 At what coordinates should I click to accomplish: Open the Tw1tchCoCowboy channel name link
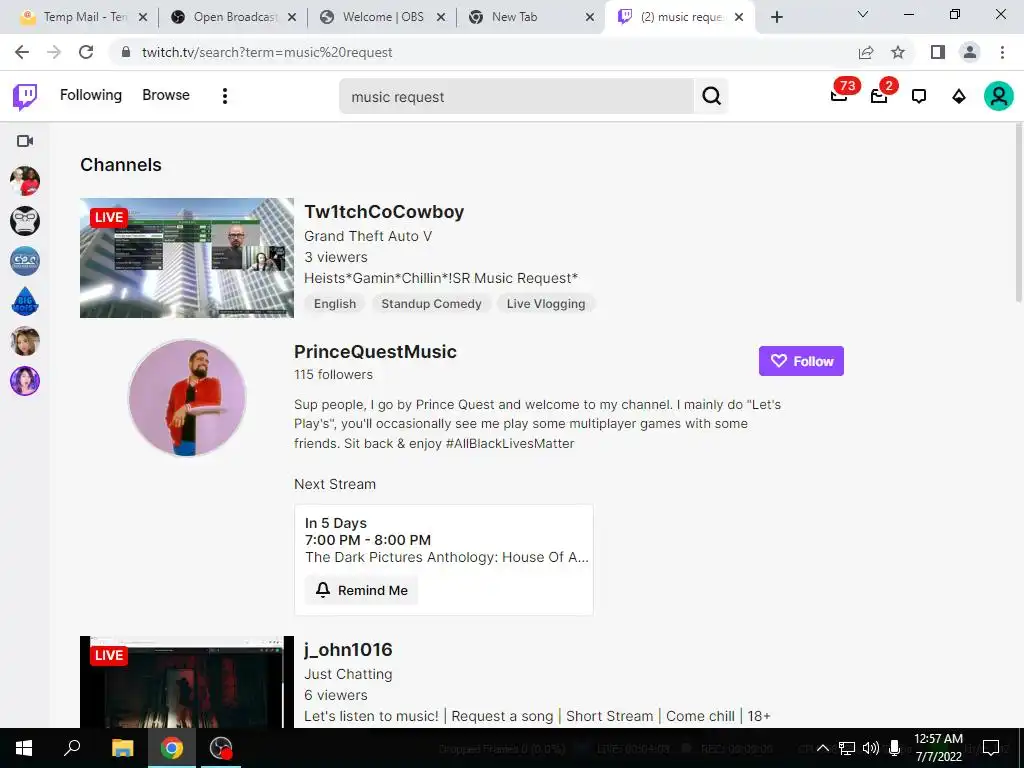(384, 212)
